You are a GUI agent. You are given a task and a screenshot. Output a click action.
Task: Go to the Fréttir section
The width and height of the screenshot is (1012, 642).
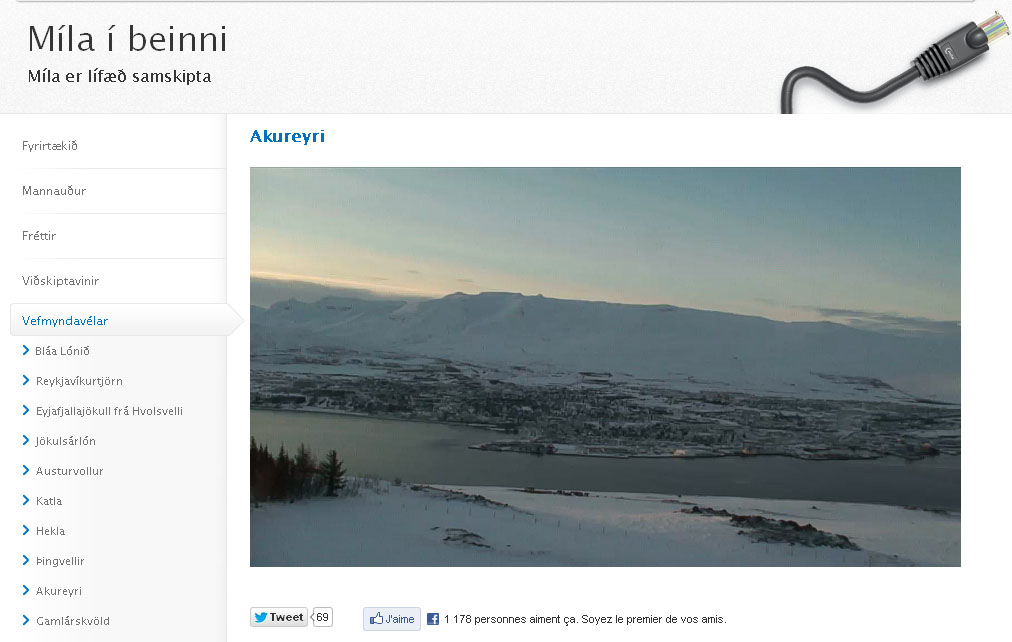(39, 236)
